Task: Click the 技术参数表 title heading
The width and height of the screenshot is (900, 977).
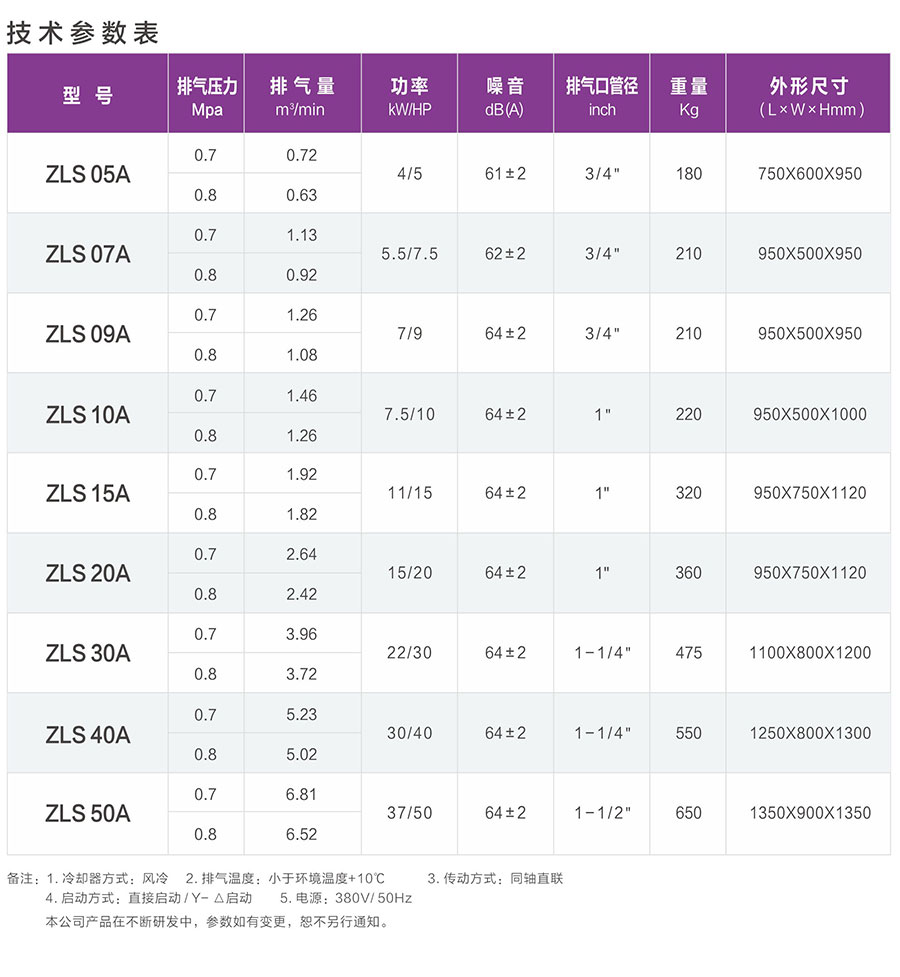Action: (83, 32)
